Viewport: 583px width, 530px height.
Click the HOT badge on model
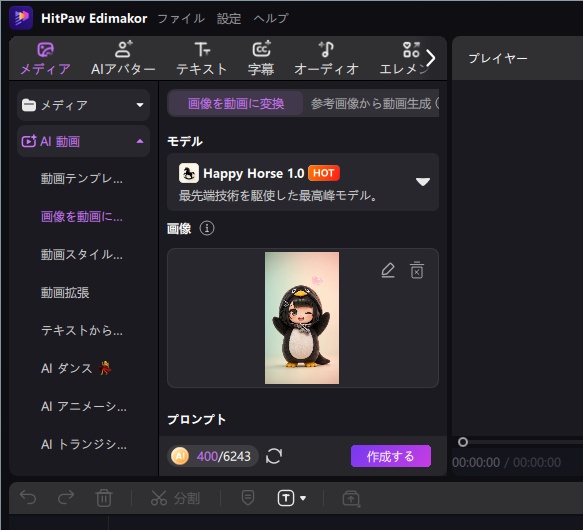tap(324, 173)
